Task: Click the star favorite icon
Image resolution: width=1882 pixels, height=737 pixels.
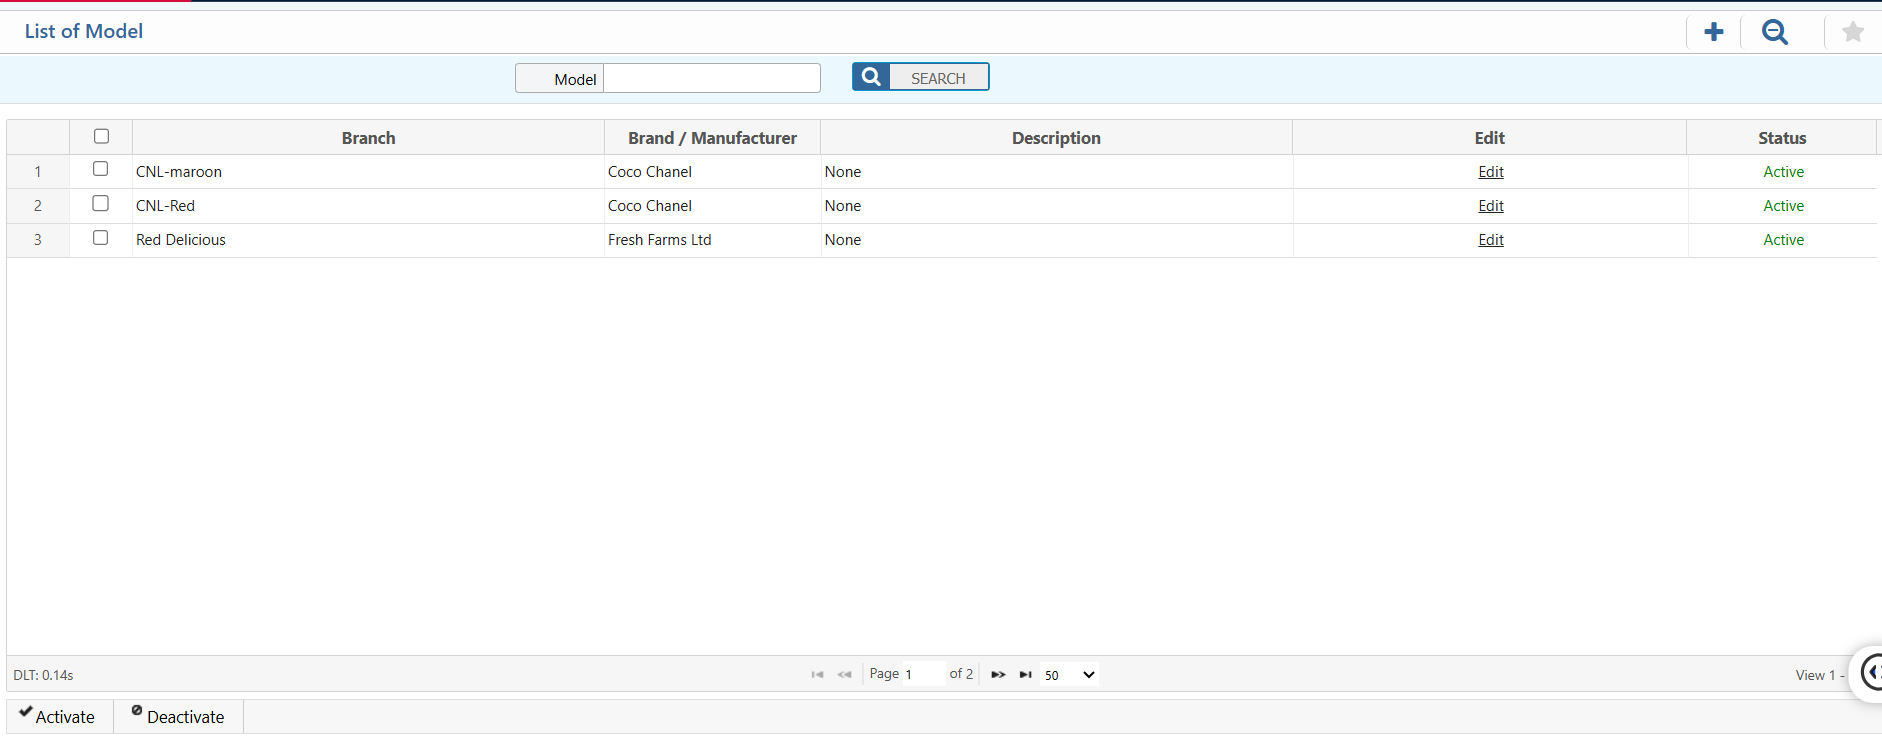Action: point(1852,32)
